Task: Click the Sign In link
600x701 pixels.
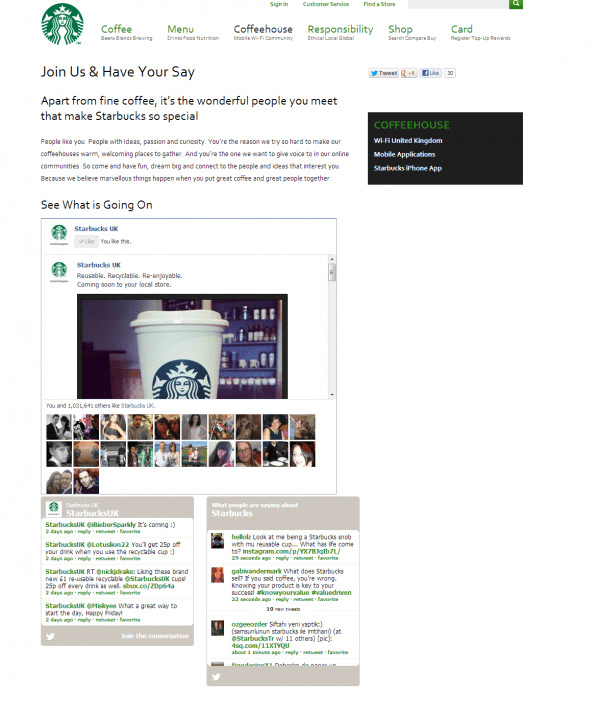Action: point(279,4)
